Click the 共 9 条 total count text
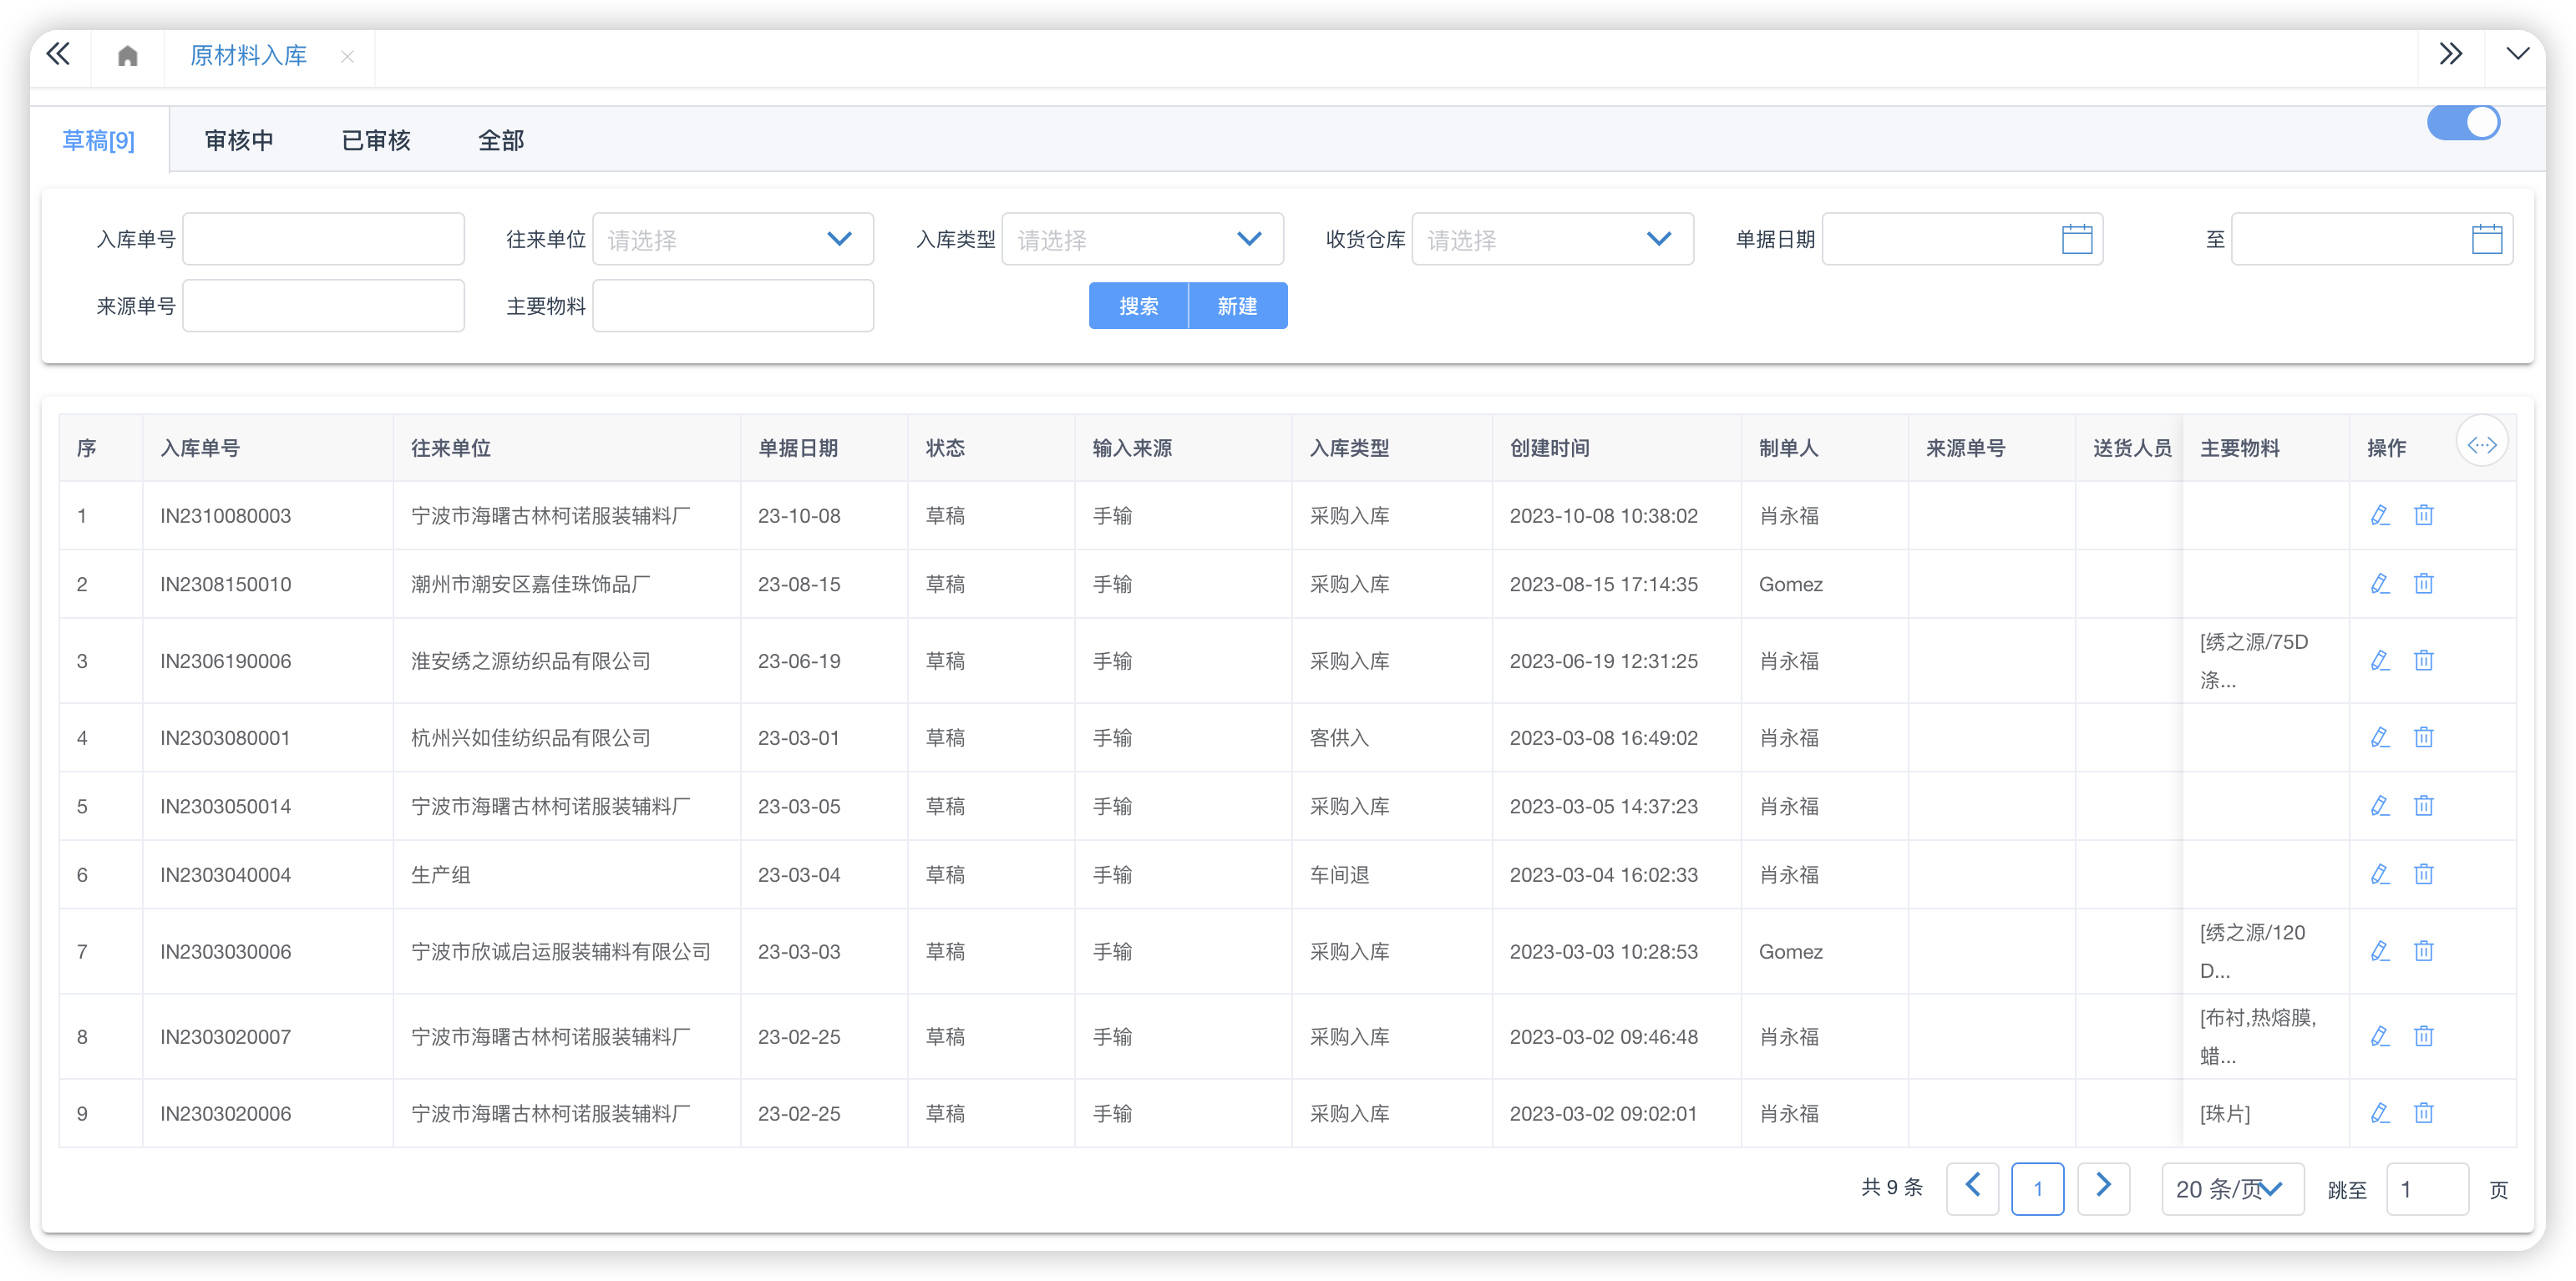 click(x=1891, y=1187)
